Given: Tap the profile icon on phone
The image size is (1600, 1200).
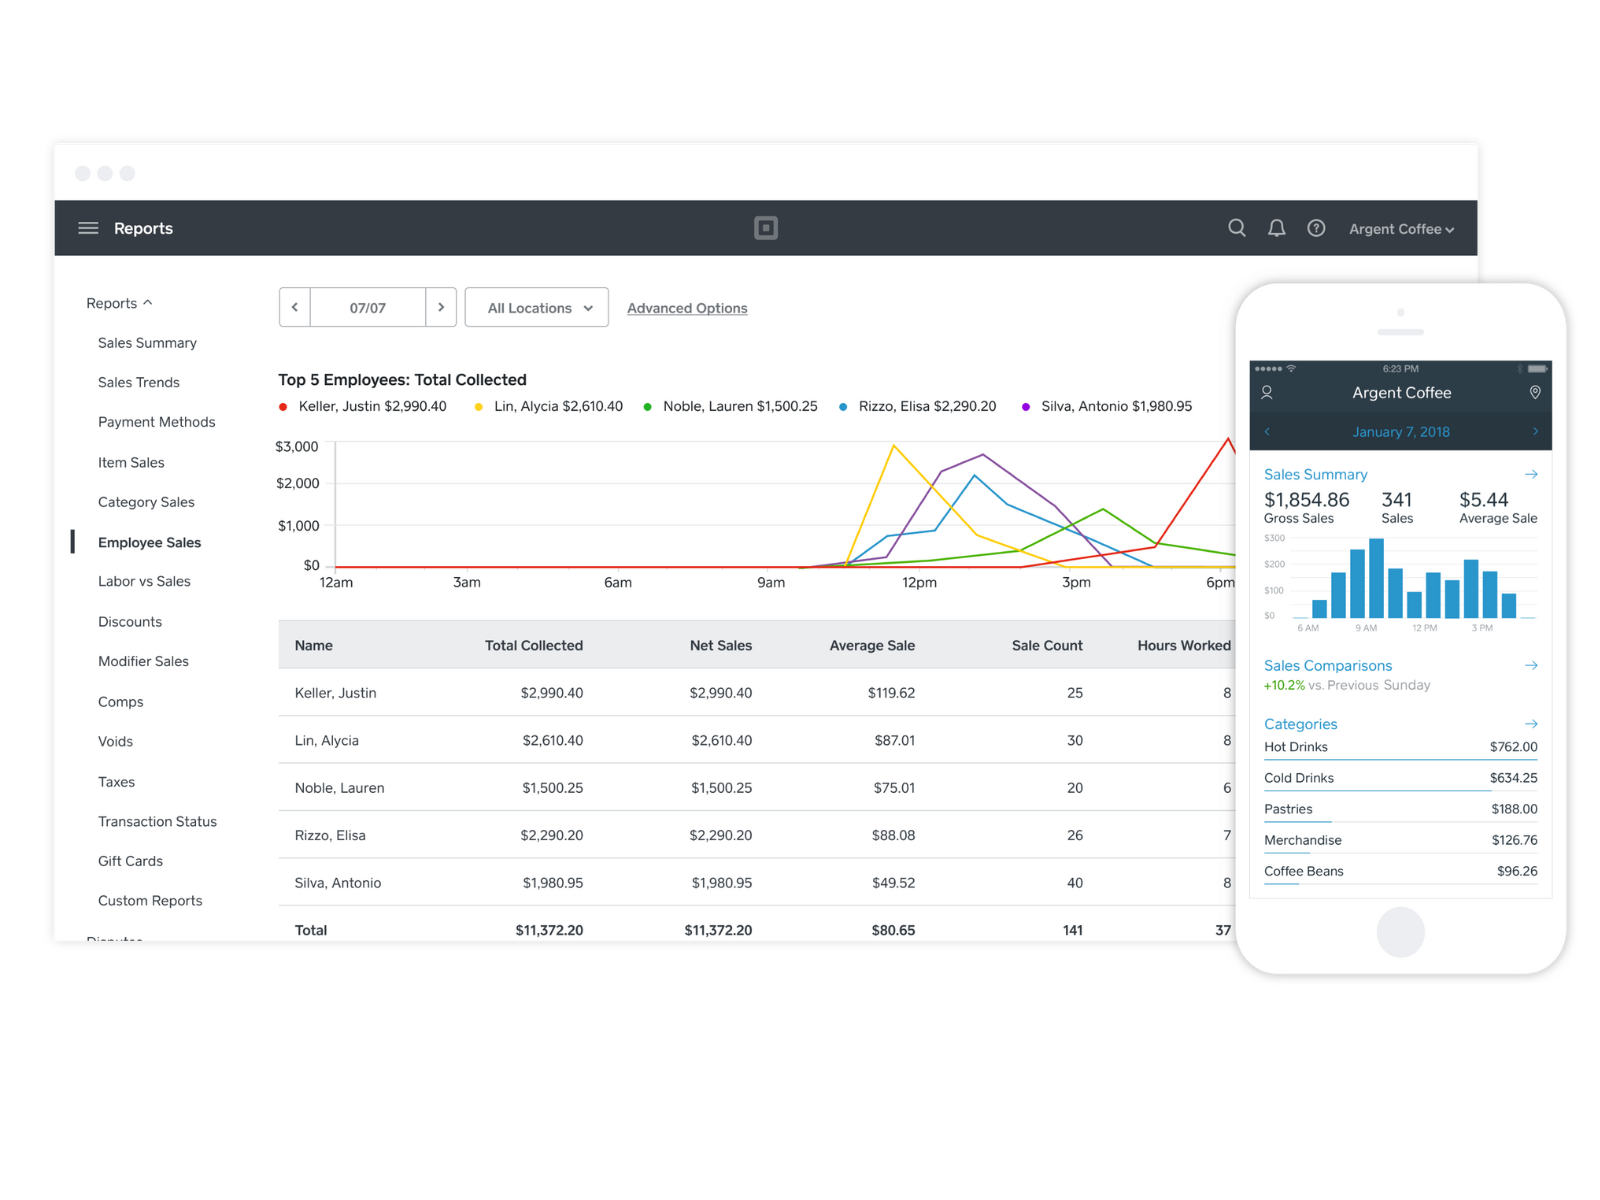Looking at the screenshot, I should pyautogui.click(x=1267, y=393).
